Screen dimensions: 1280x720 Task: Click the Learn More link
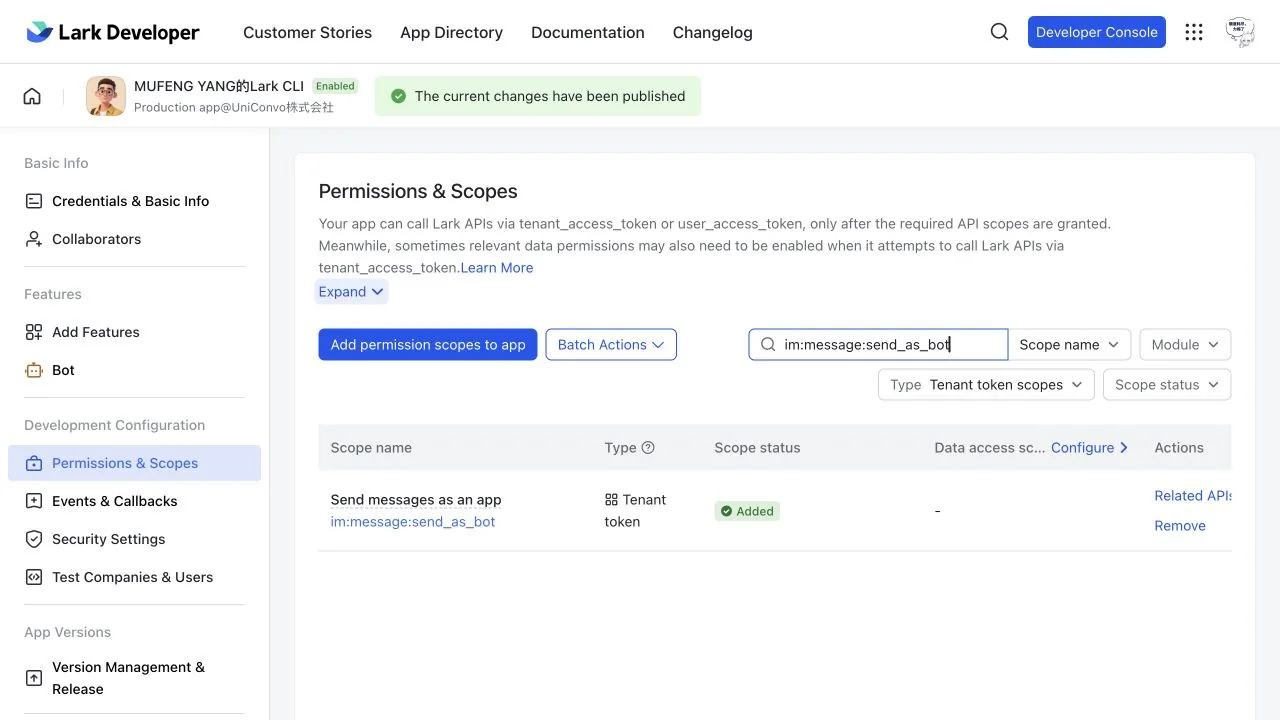(497, 268)
